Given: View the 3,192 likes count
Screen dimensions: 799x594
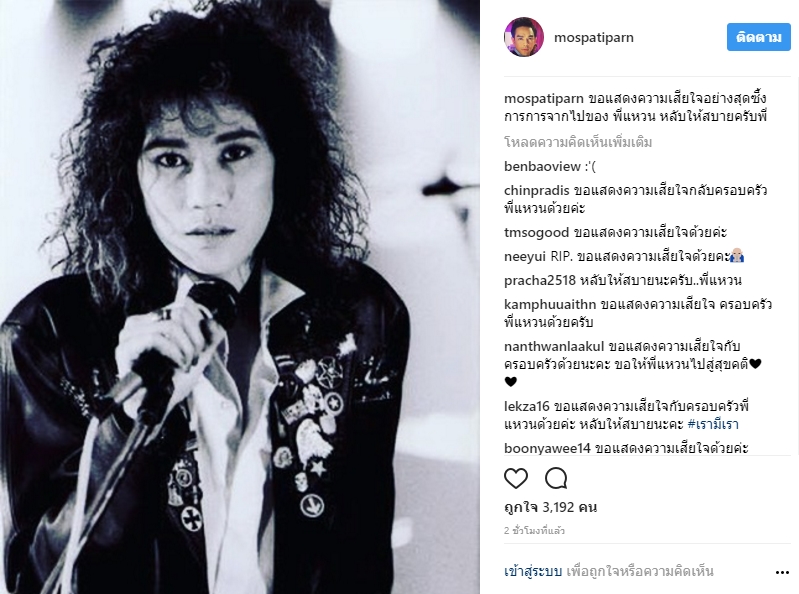Looking at the screenshot, I should tap(551, 507).
